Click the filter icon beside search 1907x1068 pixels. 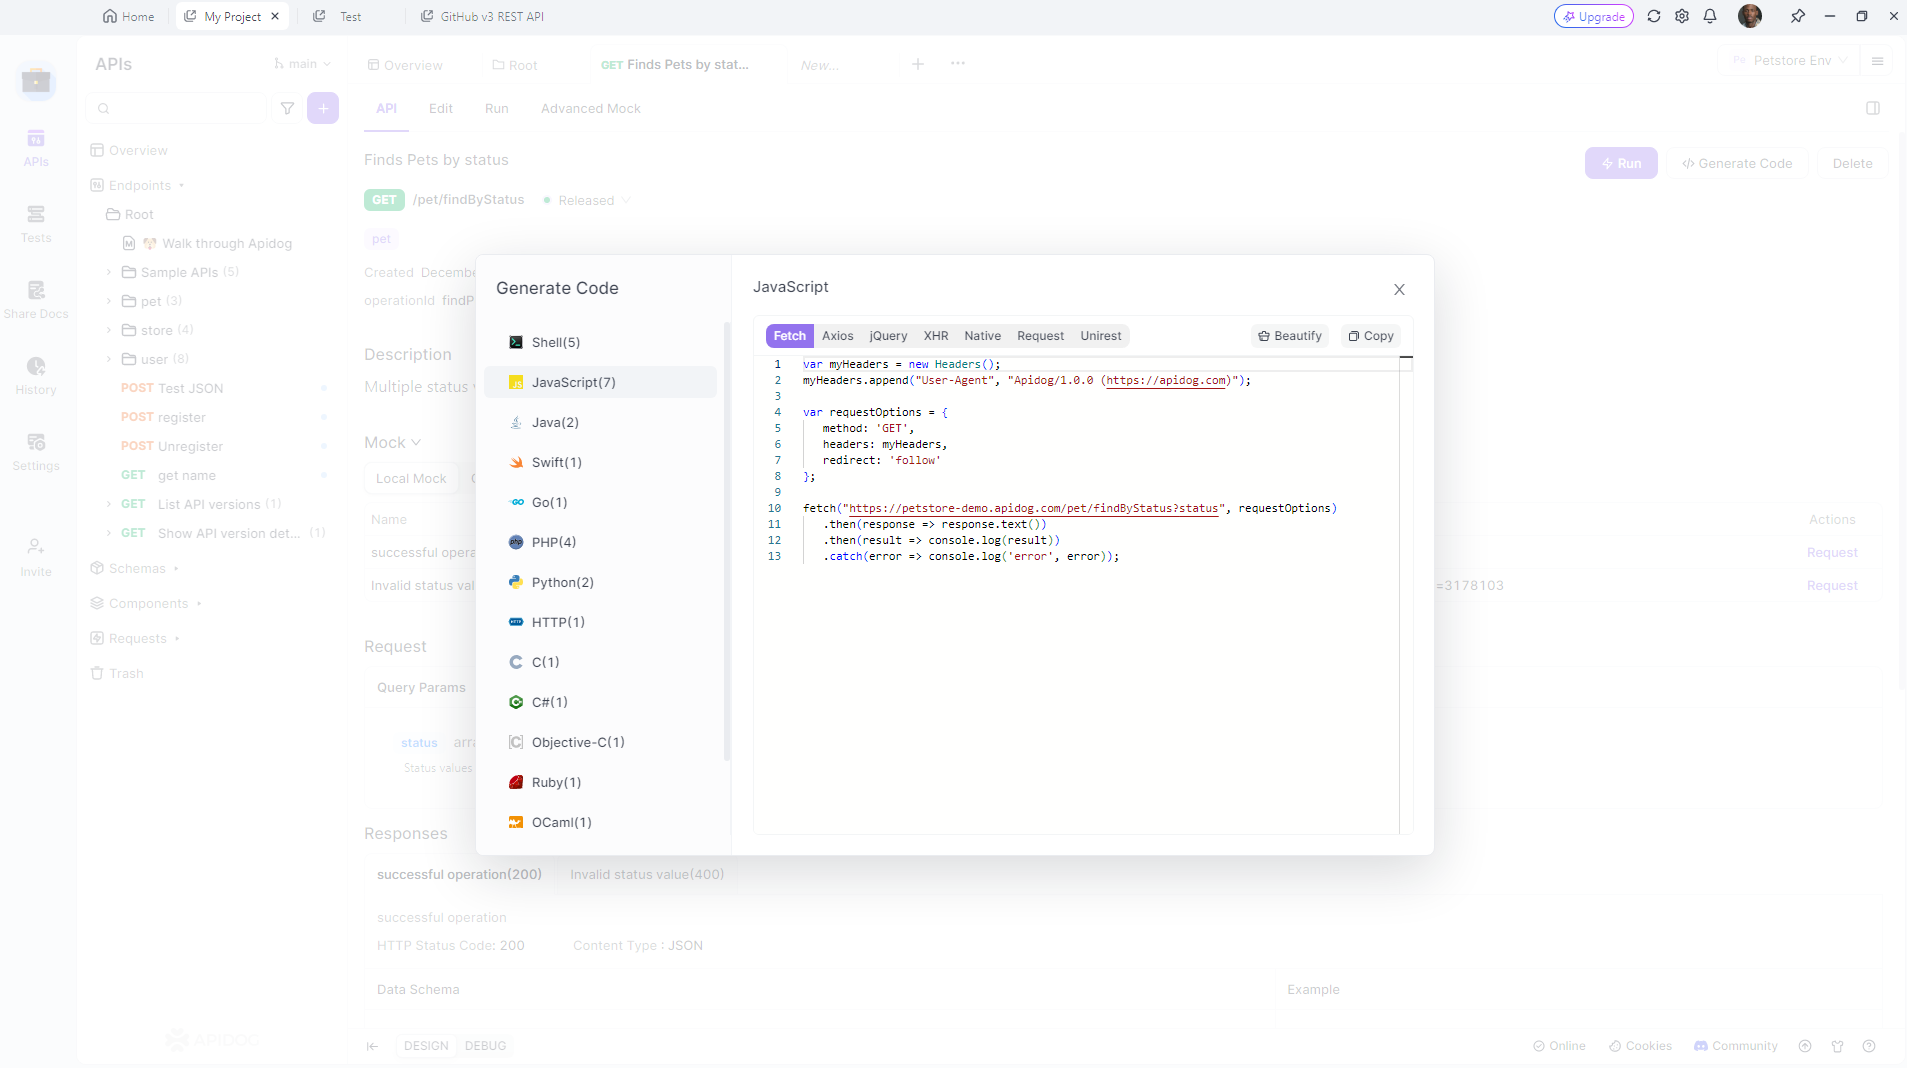point(287,108)
